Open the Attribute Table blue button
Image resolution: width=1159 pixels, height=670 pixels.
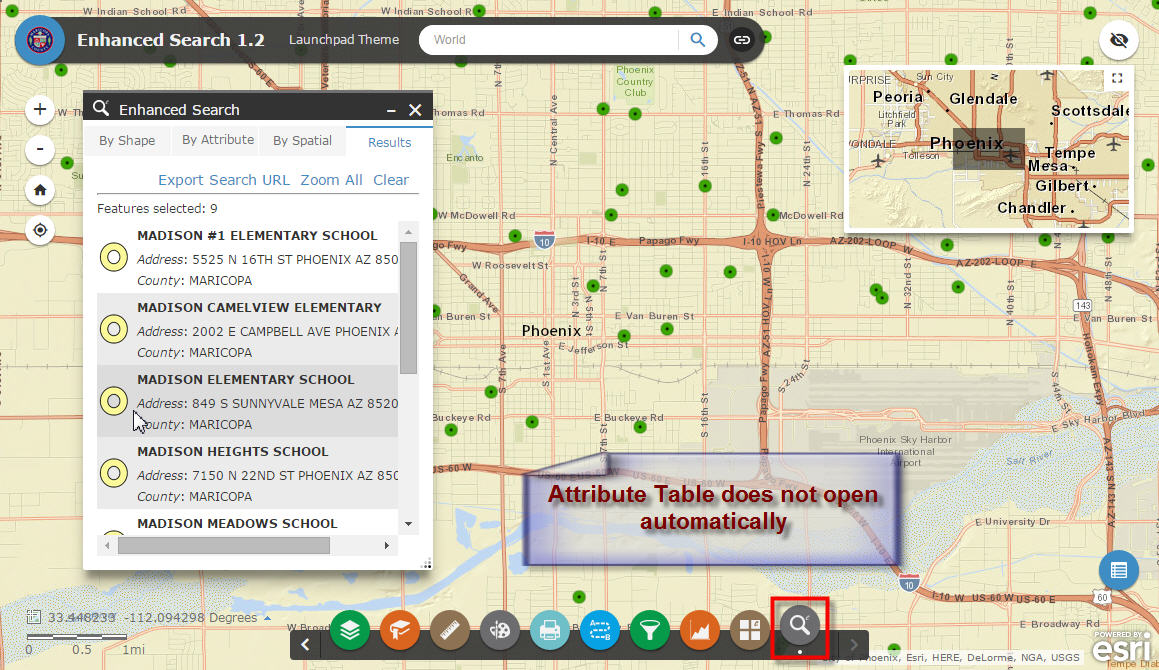tap(1118, 570)
